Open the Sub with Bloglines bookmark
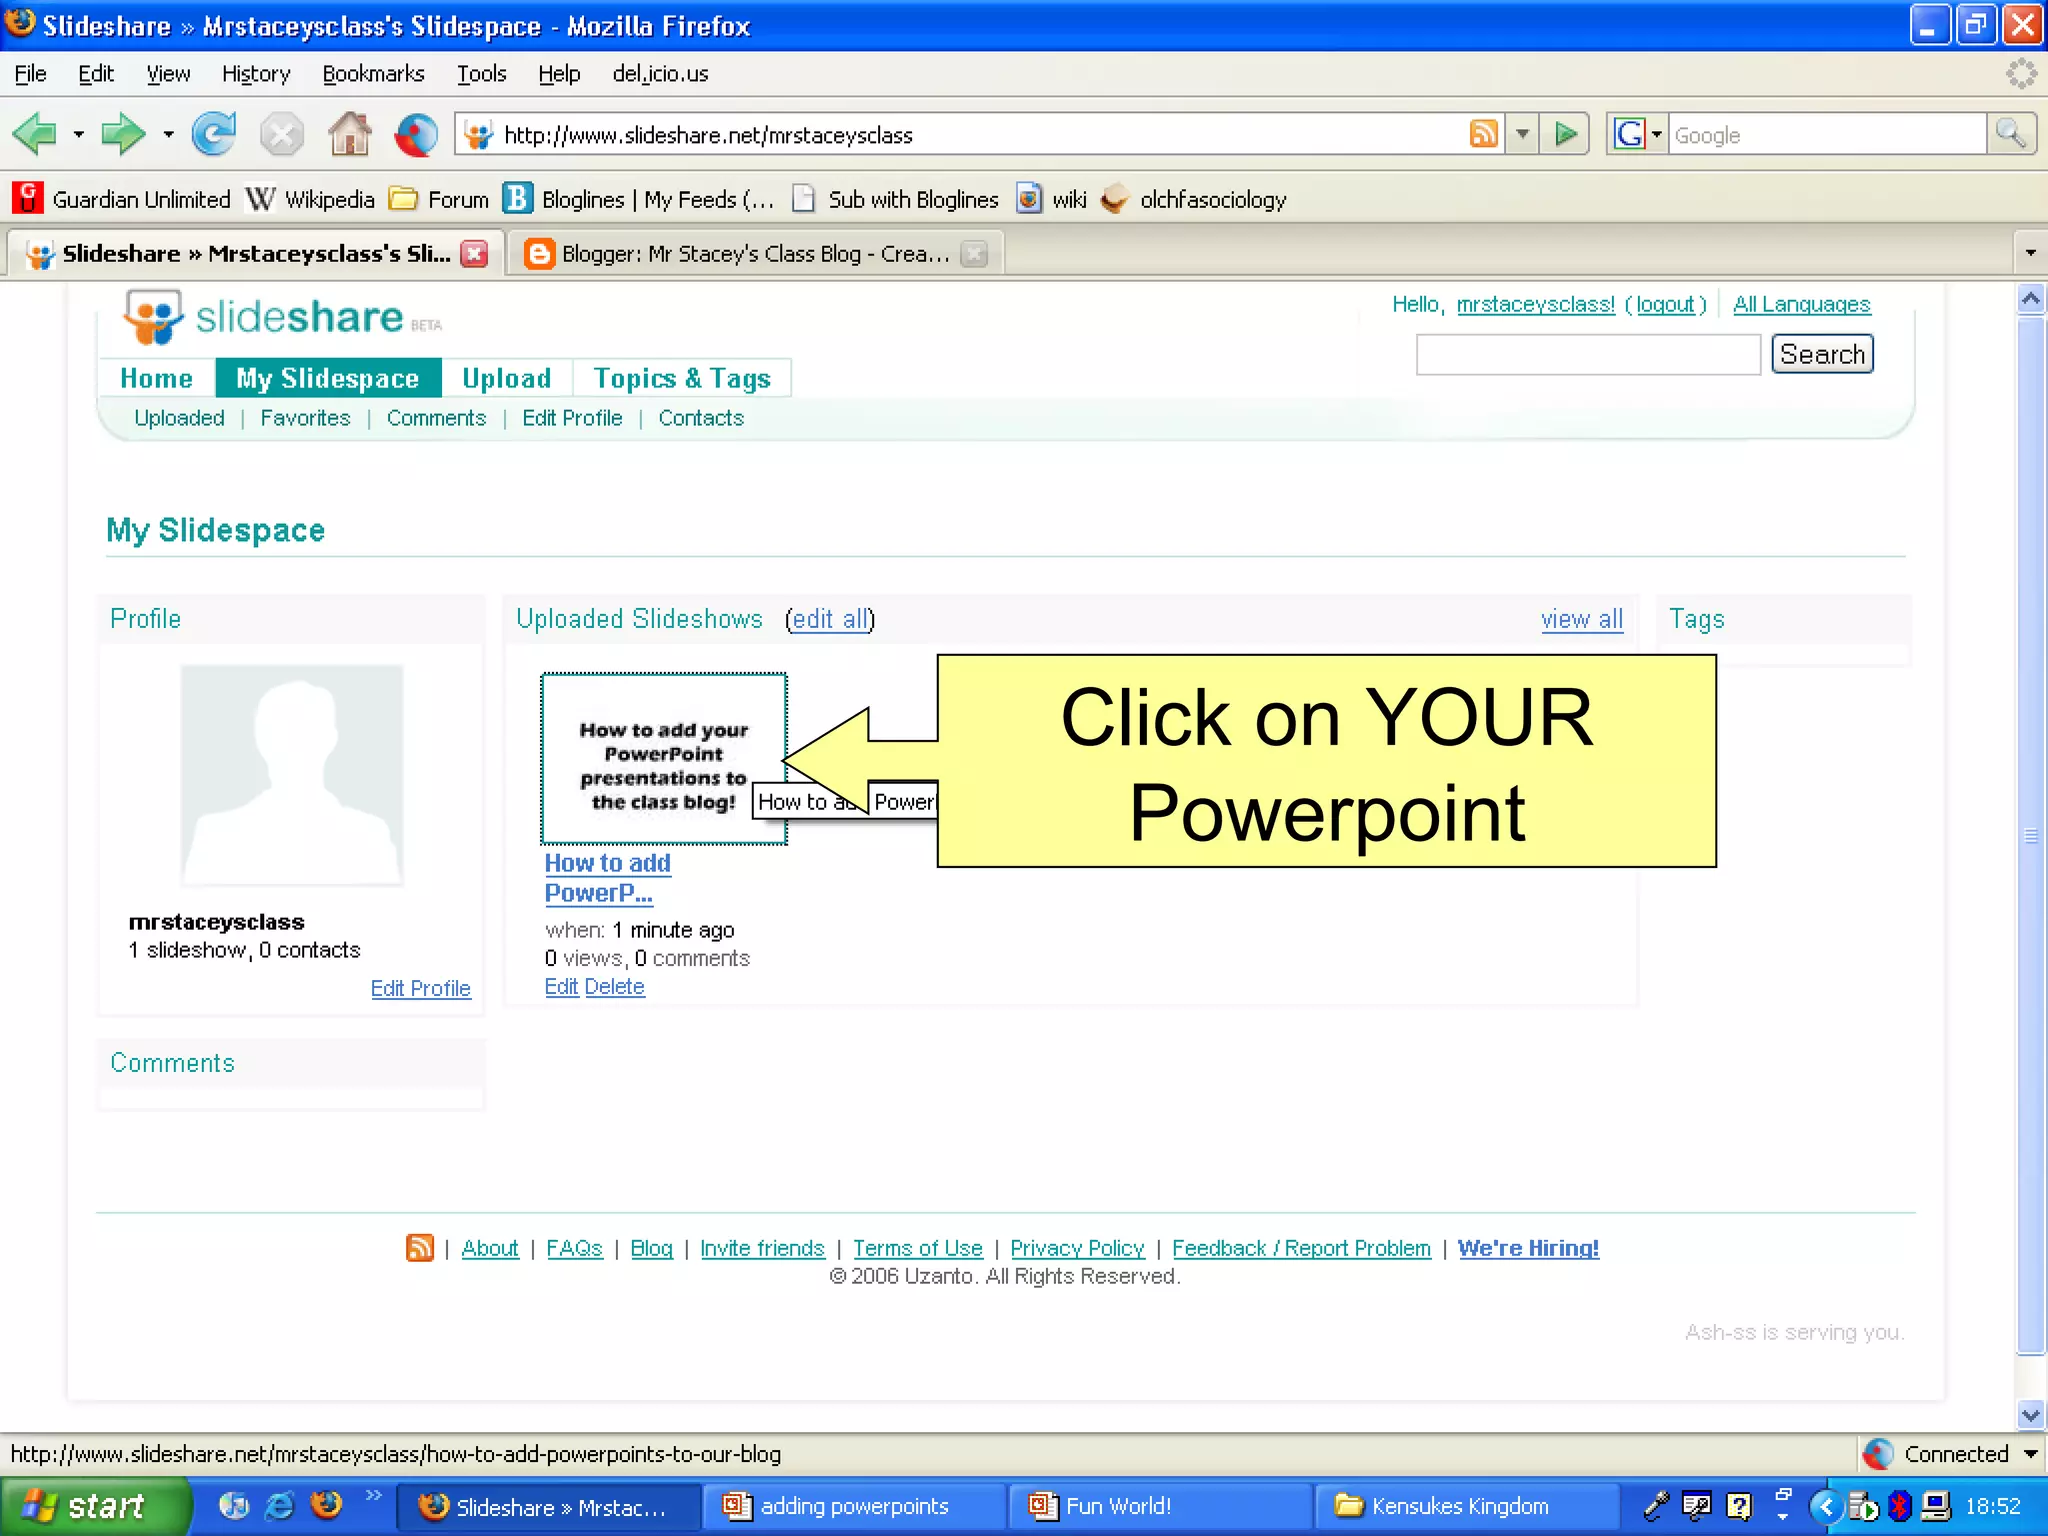This screenshot has height=1536, width=2048. (895, 199)
